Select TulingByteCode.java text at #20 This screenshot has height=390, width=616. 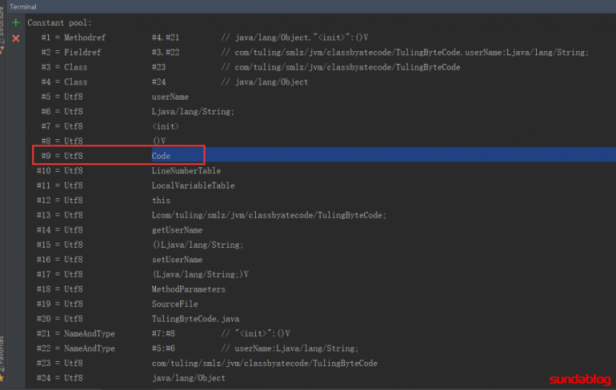point(196,319)
